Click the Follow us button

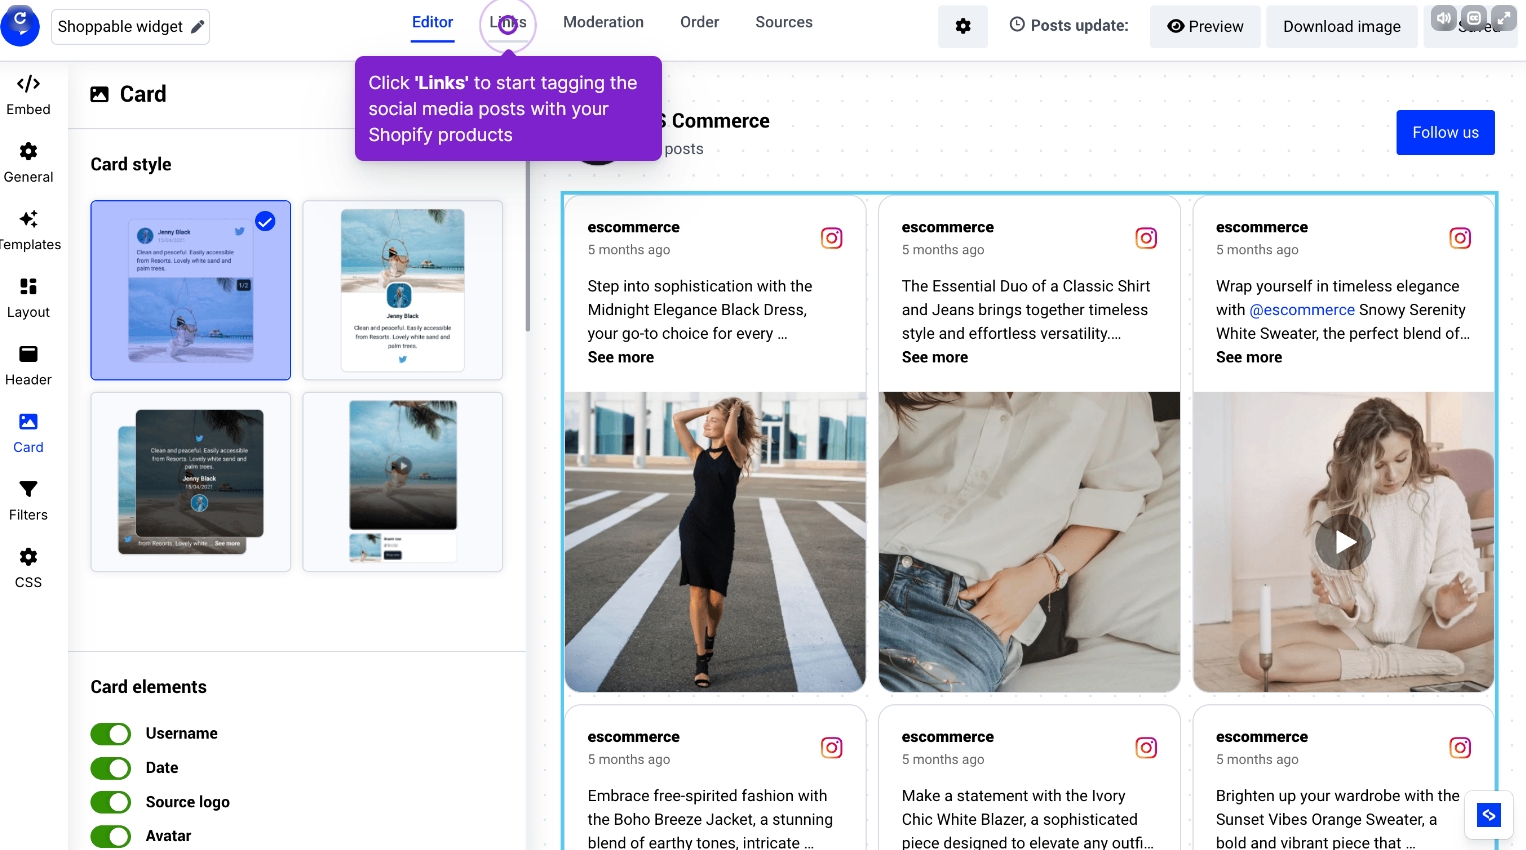click(1445, 132)
